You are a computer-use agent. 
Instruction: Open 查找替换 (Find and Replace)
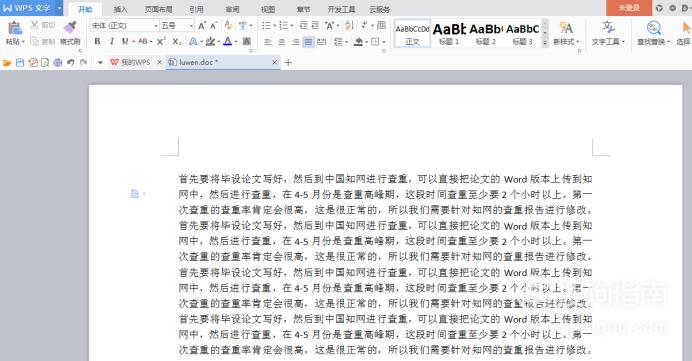pos(654,33)
